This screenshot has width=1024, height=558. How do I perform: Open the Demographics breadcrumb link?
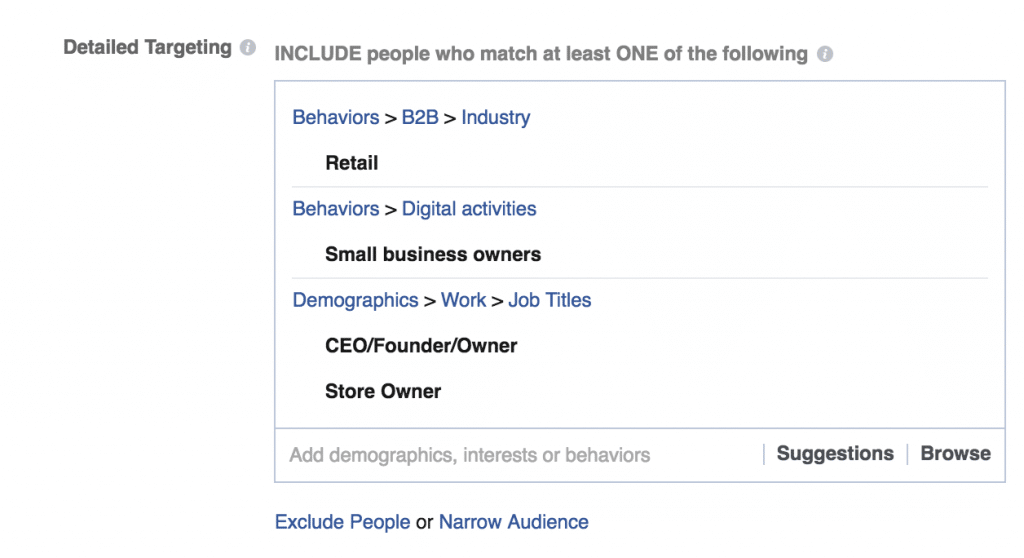tap(355, 301)
